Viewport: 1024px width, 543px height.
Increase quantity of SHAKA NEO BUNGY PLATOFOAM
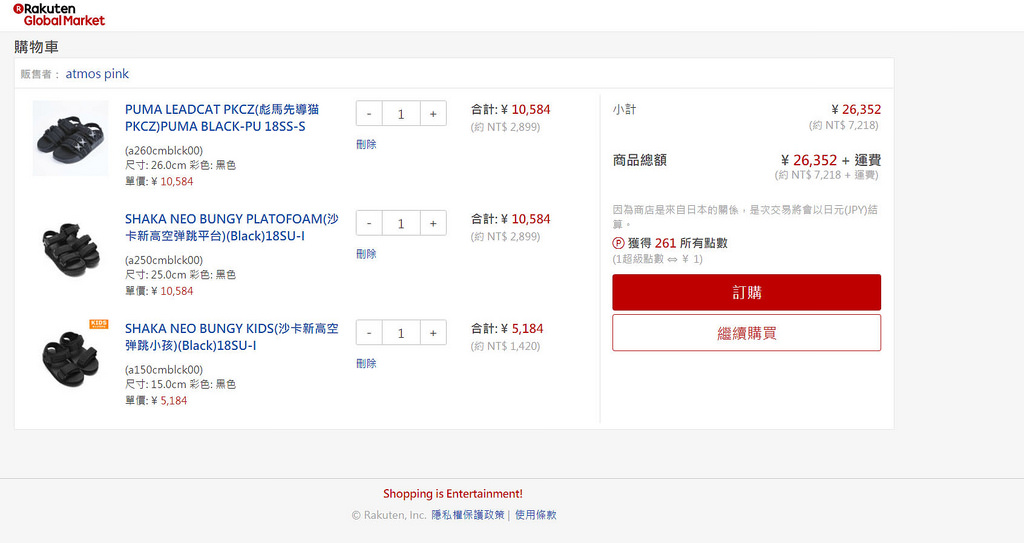pyautogui.click(x=433, y=223)
